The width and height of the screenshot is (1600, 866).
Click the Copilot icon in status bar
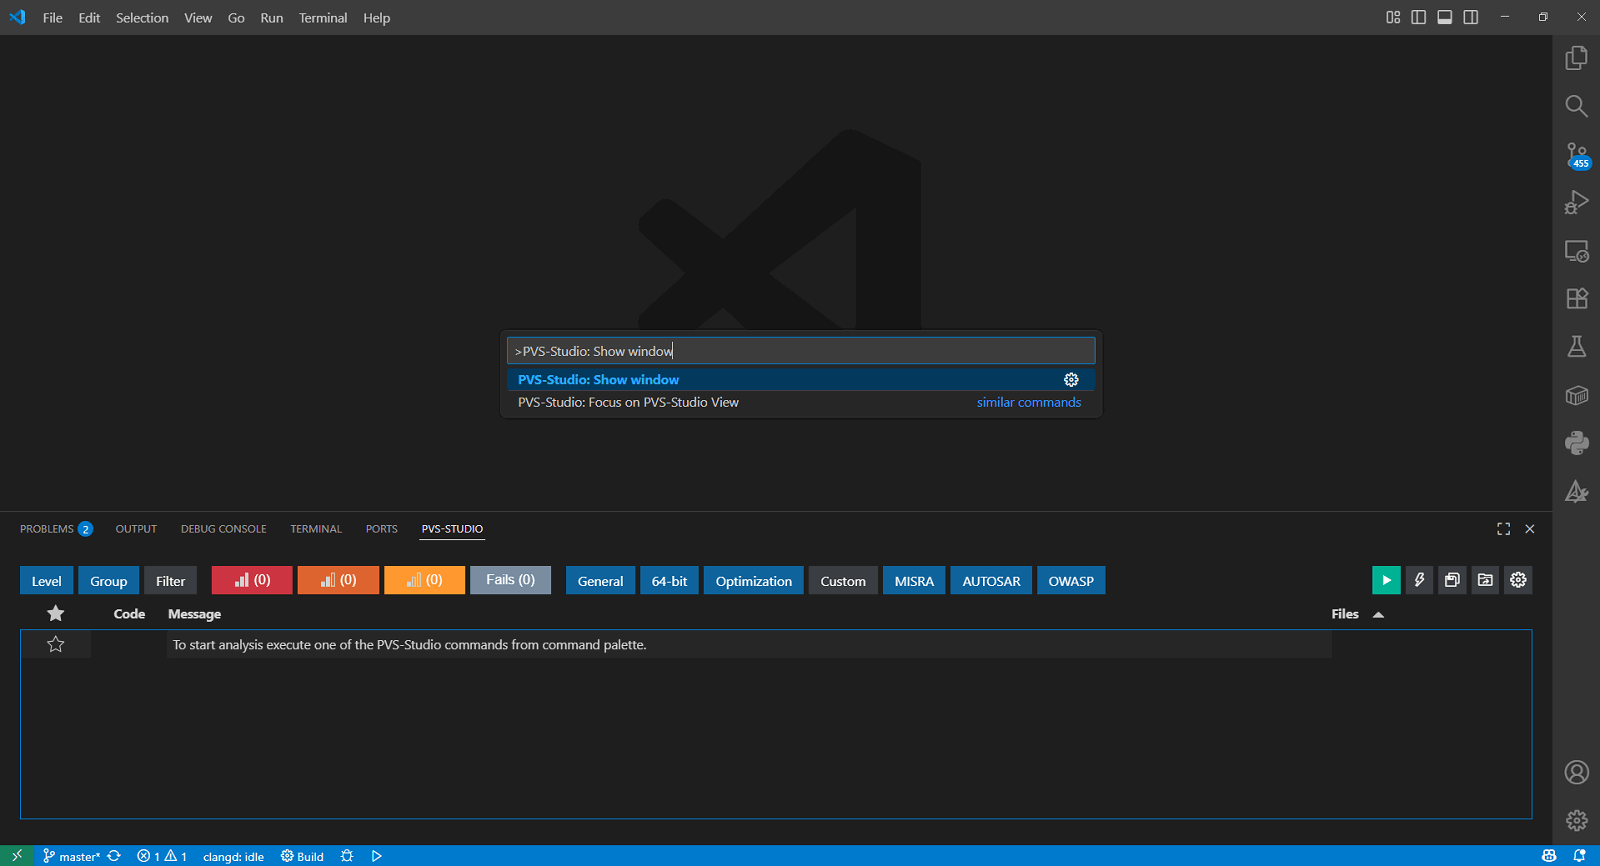[x=1549, y=856]
